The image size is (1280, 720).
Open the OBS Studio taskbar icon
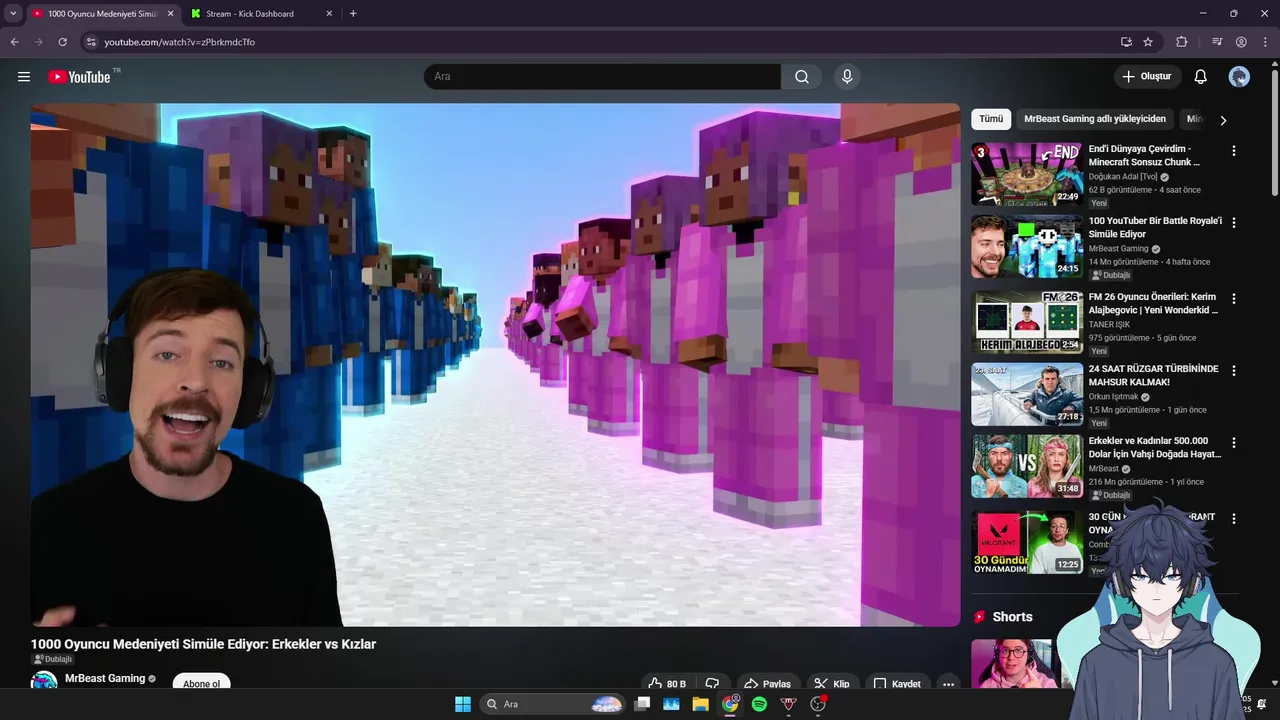(x=818, y=704)
